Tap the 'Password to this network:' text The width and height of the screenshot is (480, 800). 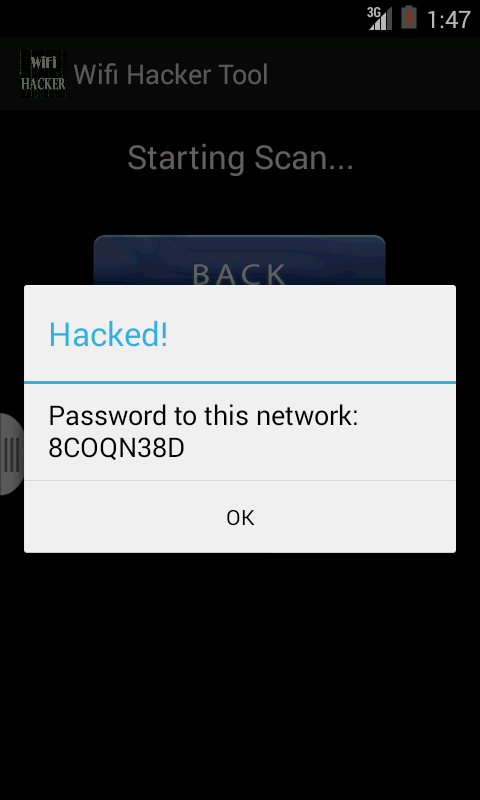[x=204, y=416]
